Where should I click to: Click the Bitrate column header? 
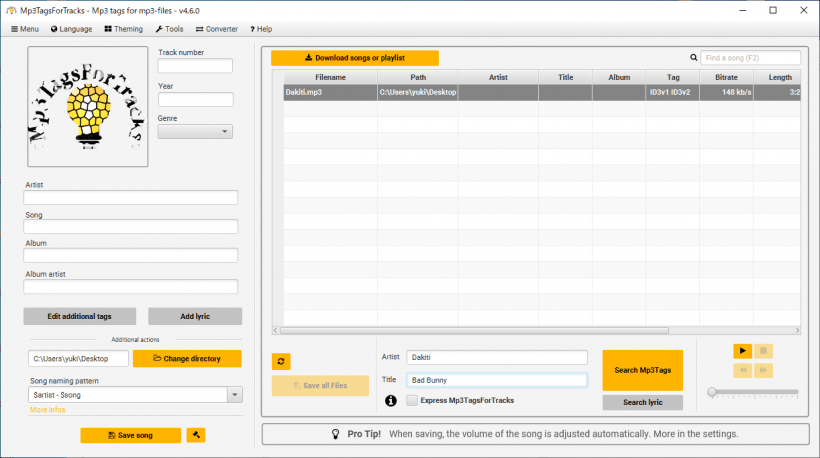726,77
